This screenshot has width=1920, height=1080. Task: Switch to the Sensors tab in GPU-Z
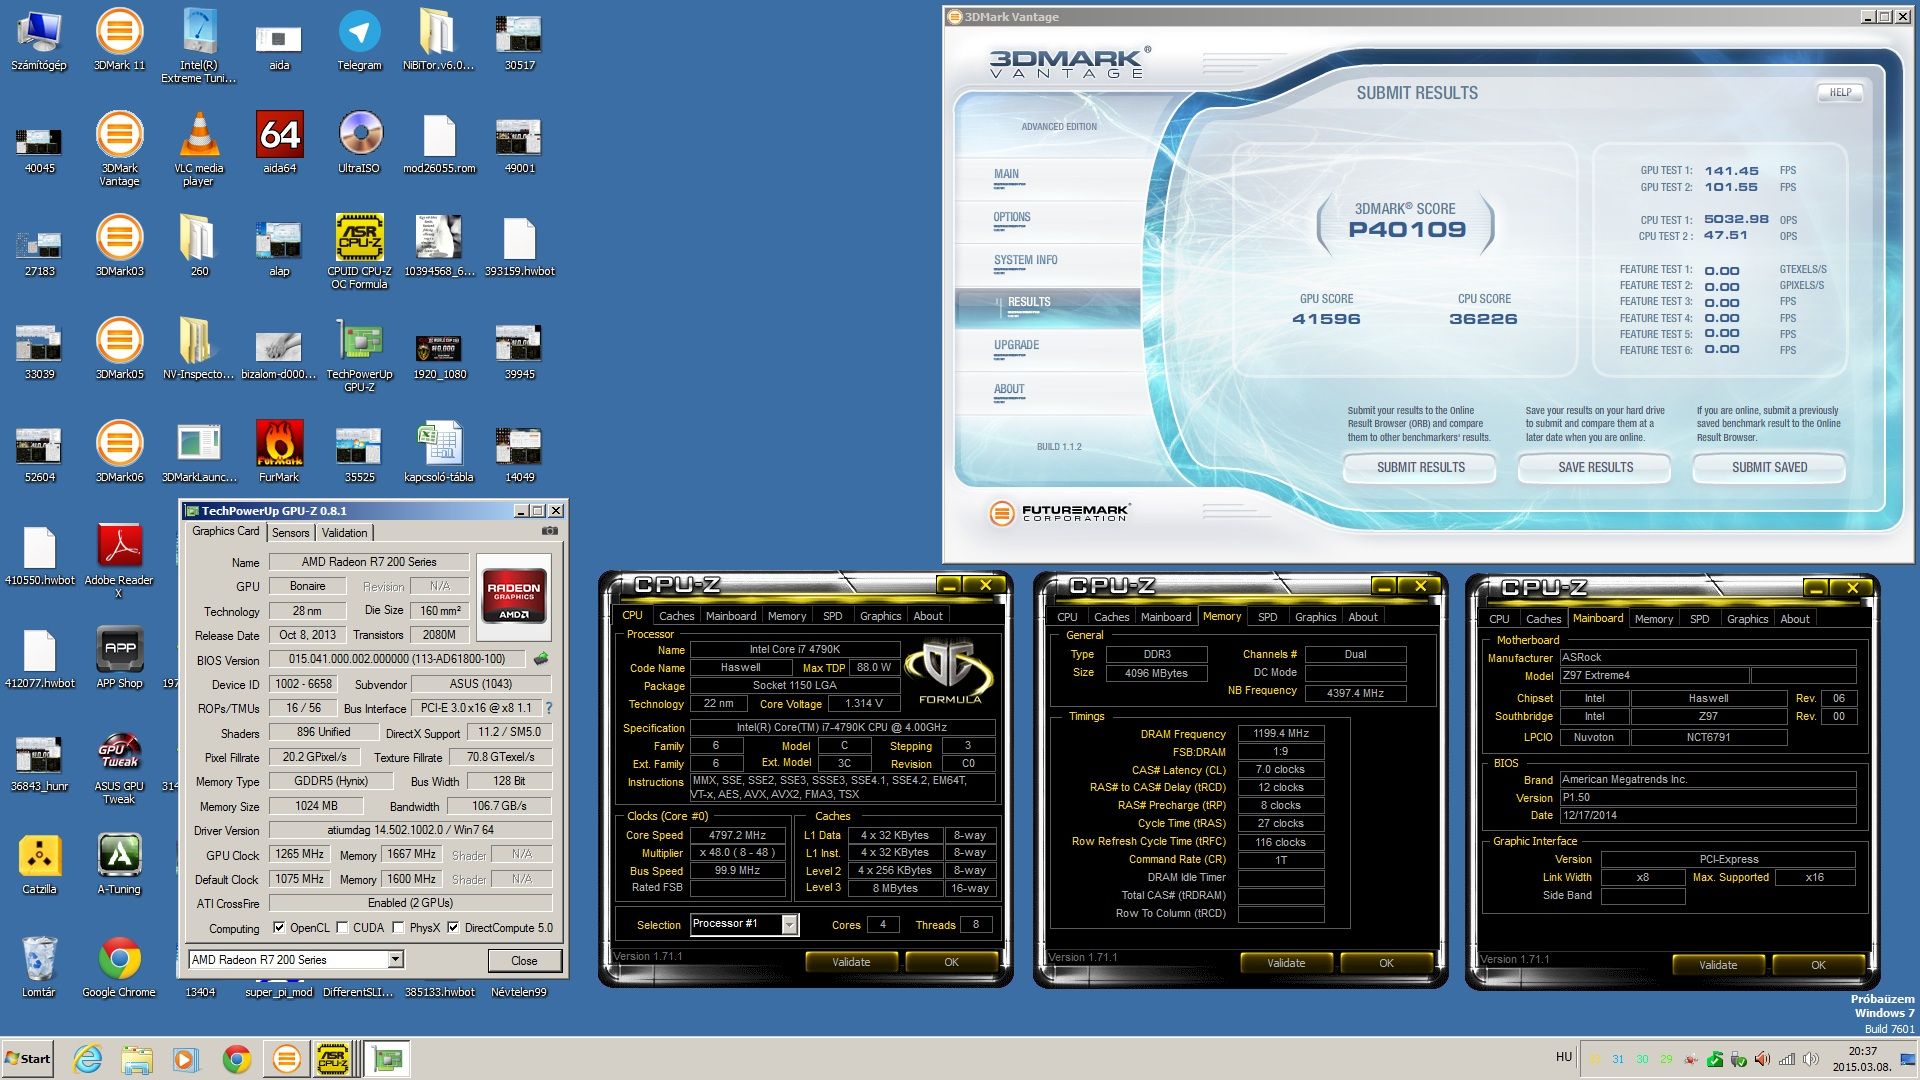tap(291, 533)
